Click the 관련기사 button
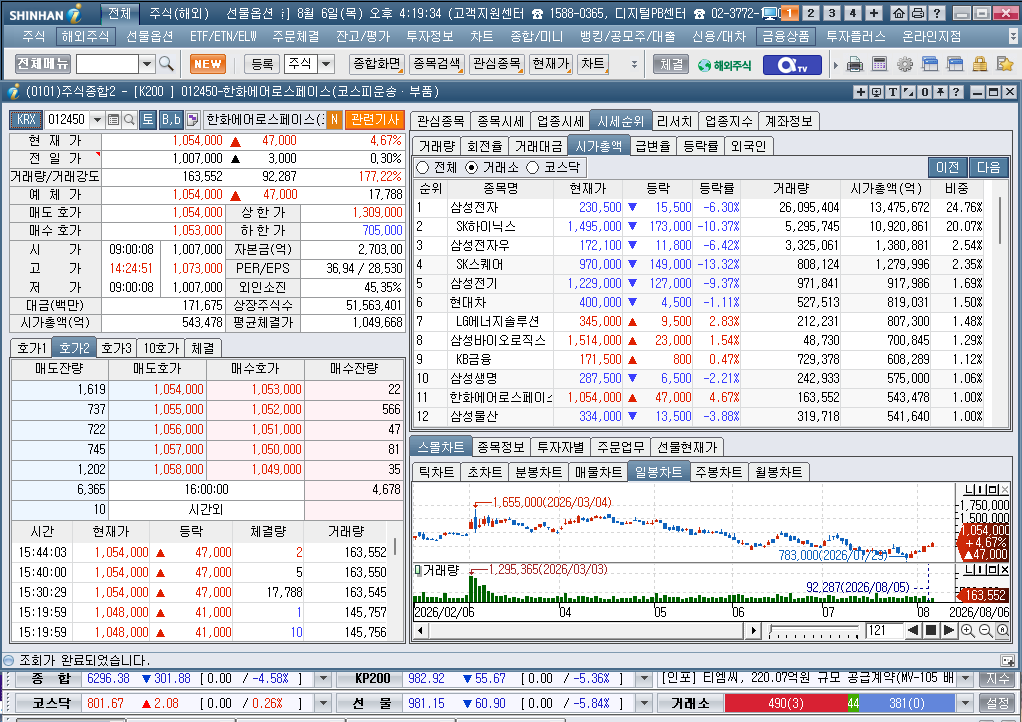Viewport: 1022px width, 722px height. click(375, 119)
